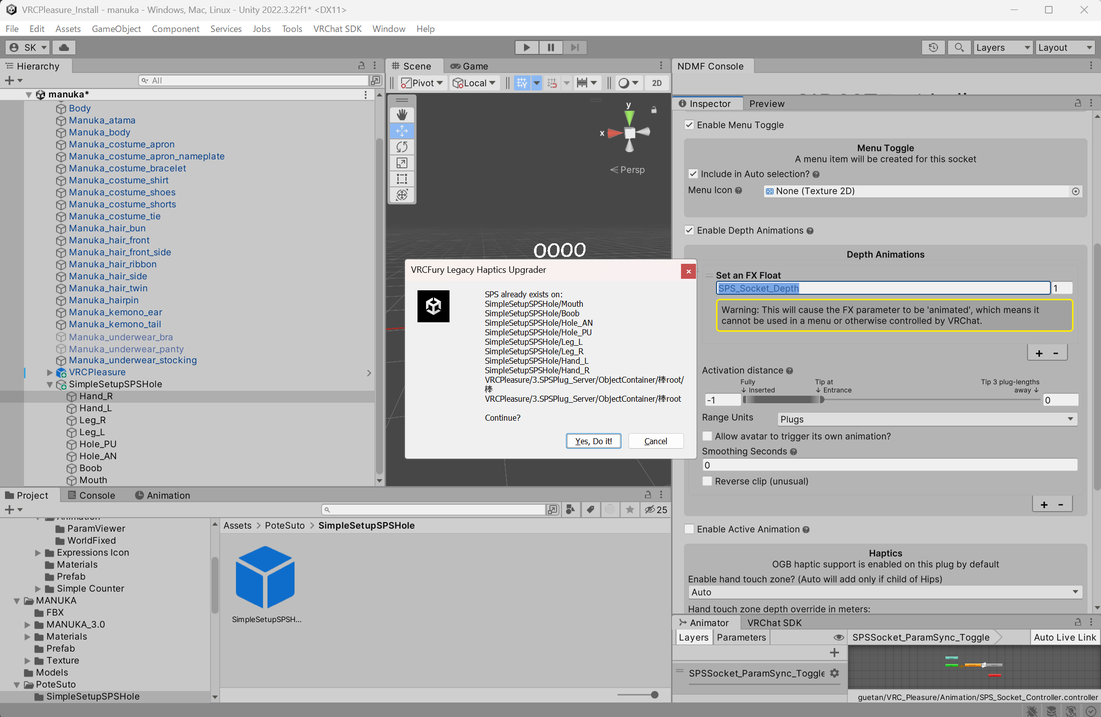Collapse SimpleSetupSPSHole in Hierarchy
1101x717 pixels.
[x=49, y=384]
